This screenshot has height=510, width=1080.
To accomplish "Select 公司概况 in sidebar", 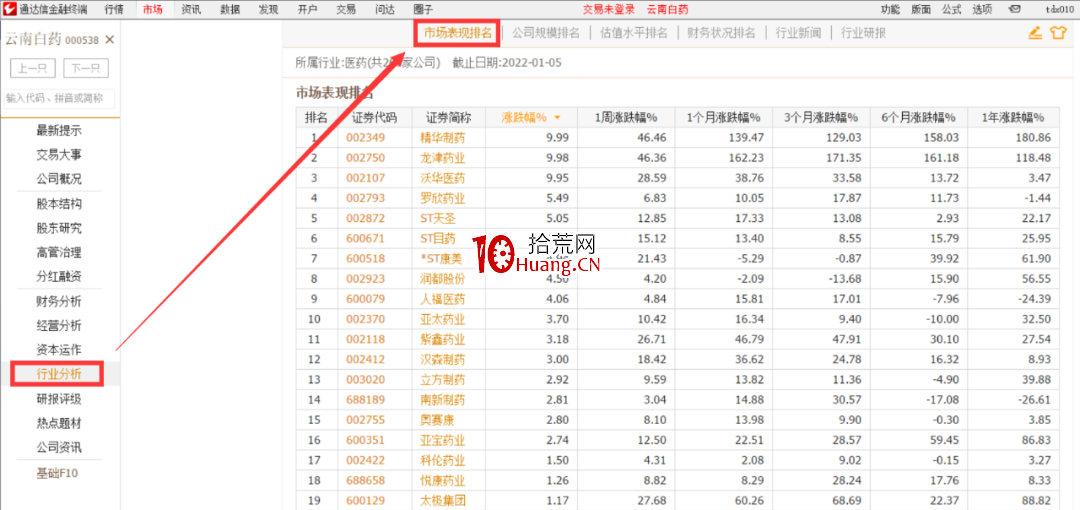I will pos(59,179).
